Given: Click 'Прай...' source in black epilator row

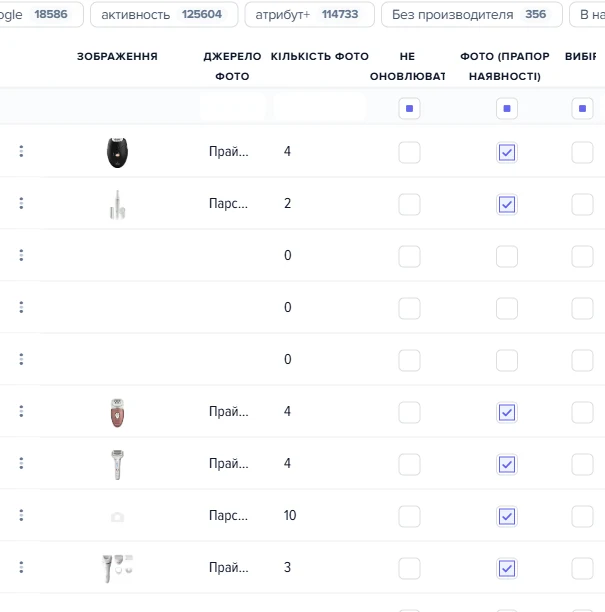Looking at the screenshot, I should click(x=229, y=151).
